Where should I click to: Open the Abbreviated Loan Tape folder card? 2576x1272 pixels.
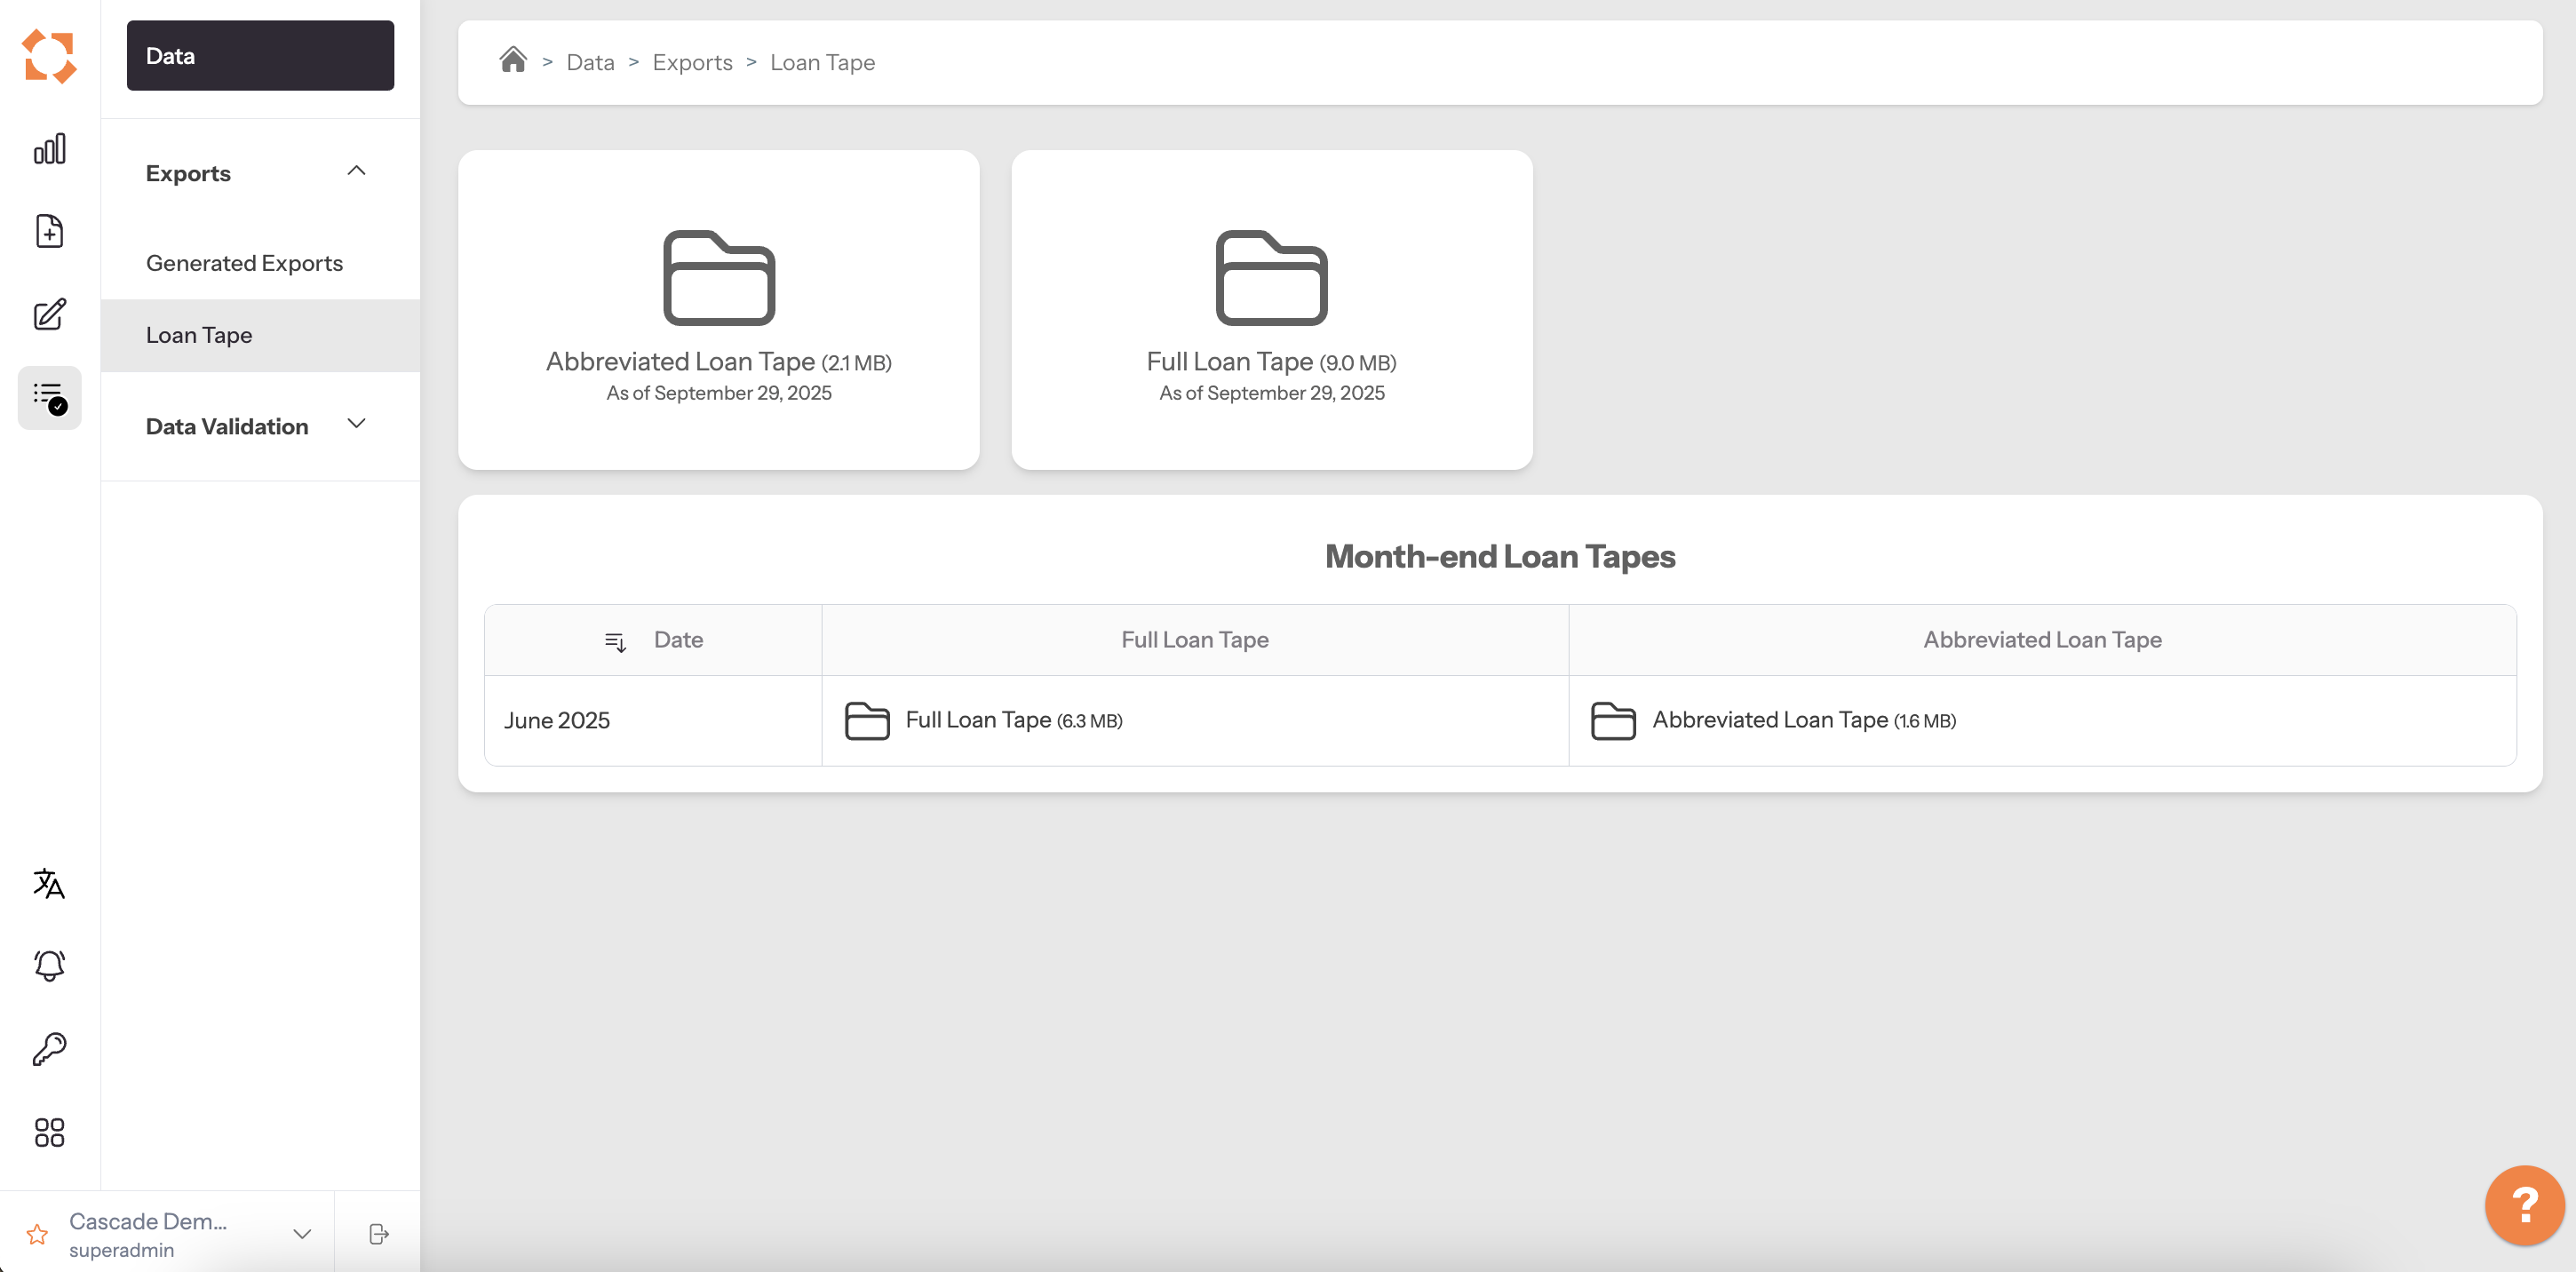tap(718, 310)
